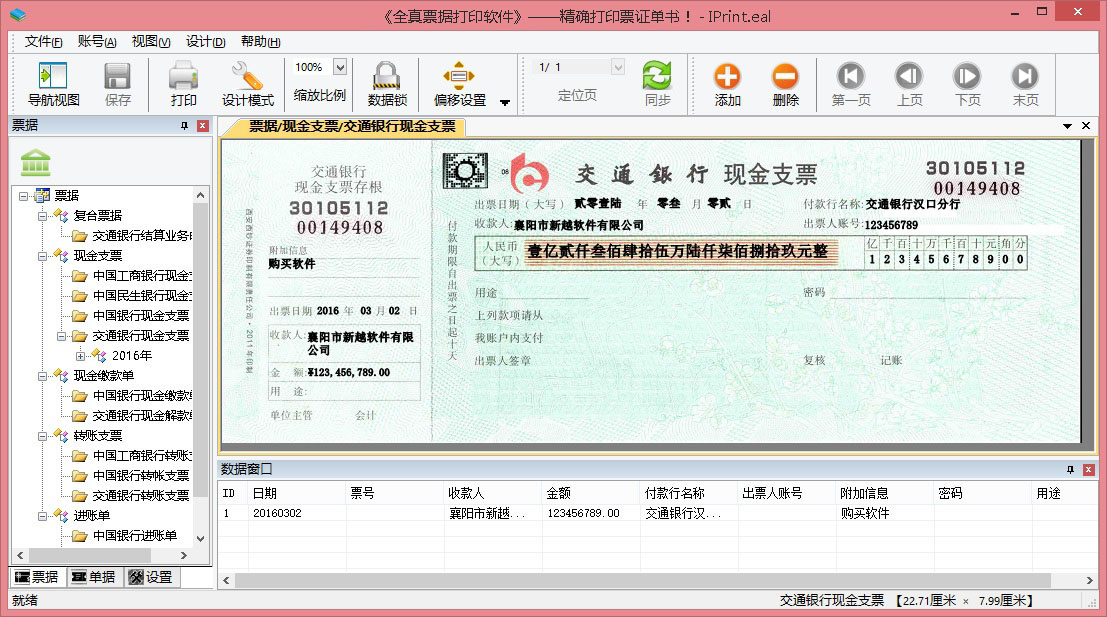This screenshot has height=617, width=1107.
Task: Collapse the root 票据 tree node
Action: [23, 196]
